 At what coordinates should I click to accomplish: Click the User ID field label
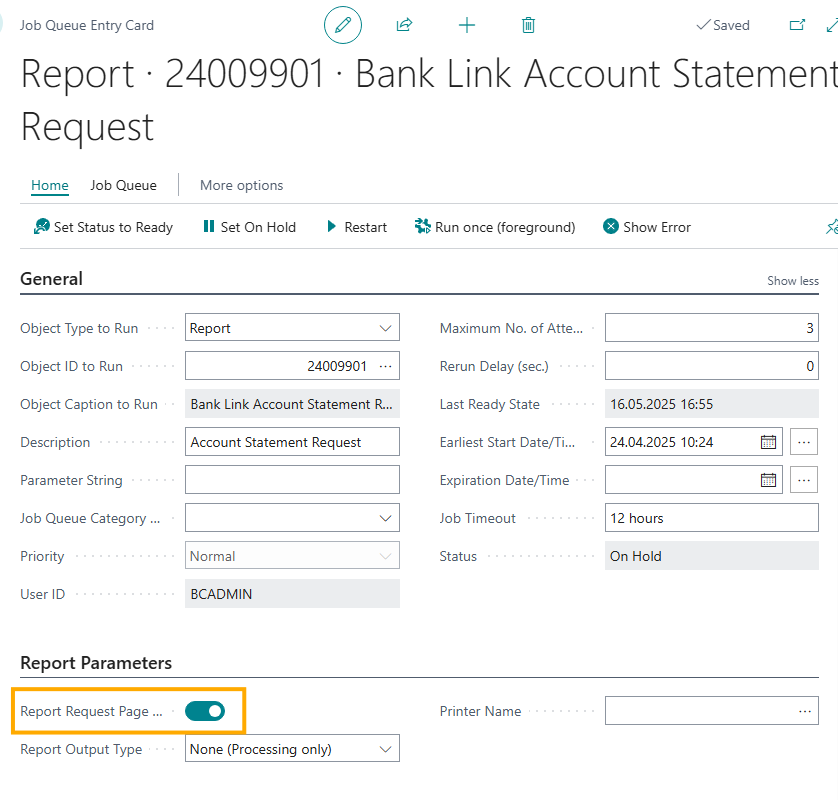[43, 594]
